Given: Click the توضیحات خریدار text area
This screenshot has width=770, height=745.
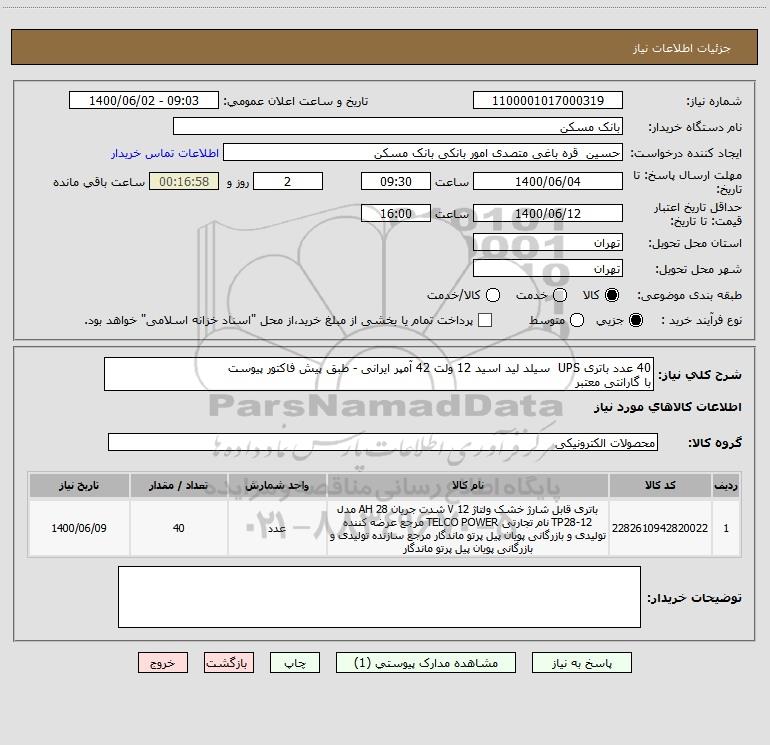Looking at the screenshot, I should pyautogui.click(x=379, y=597).
